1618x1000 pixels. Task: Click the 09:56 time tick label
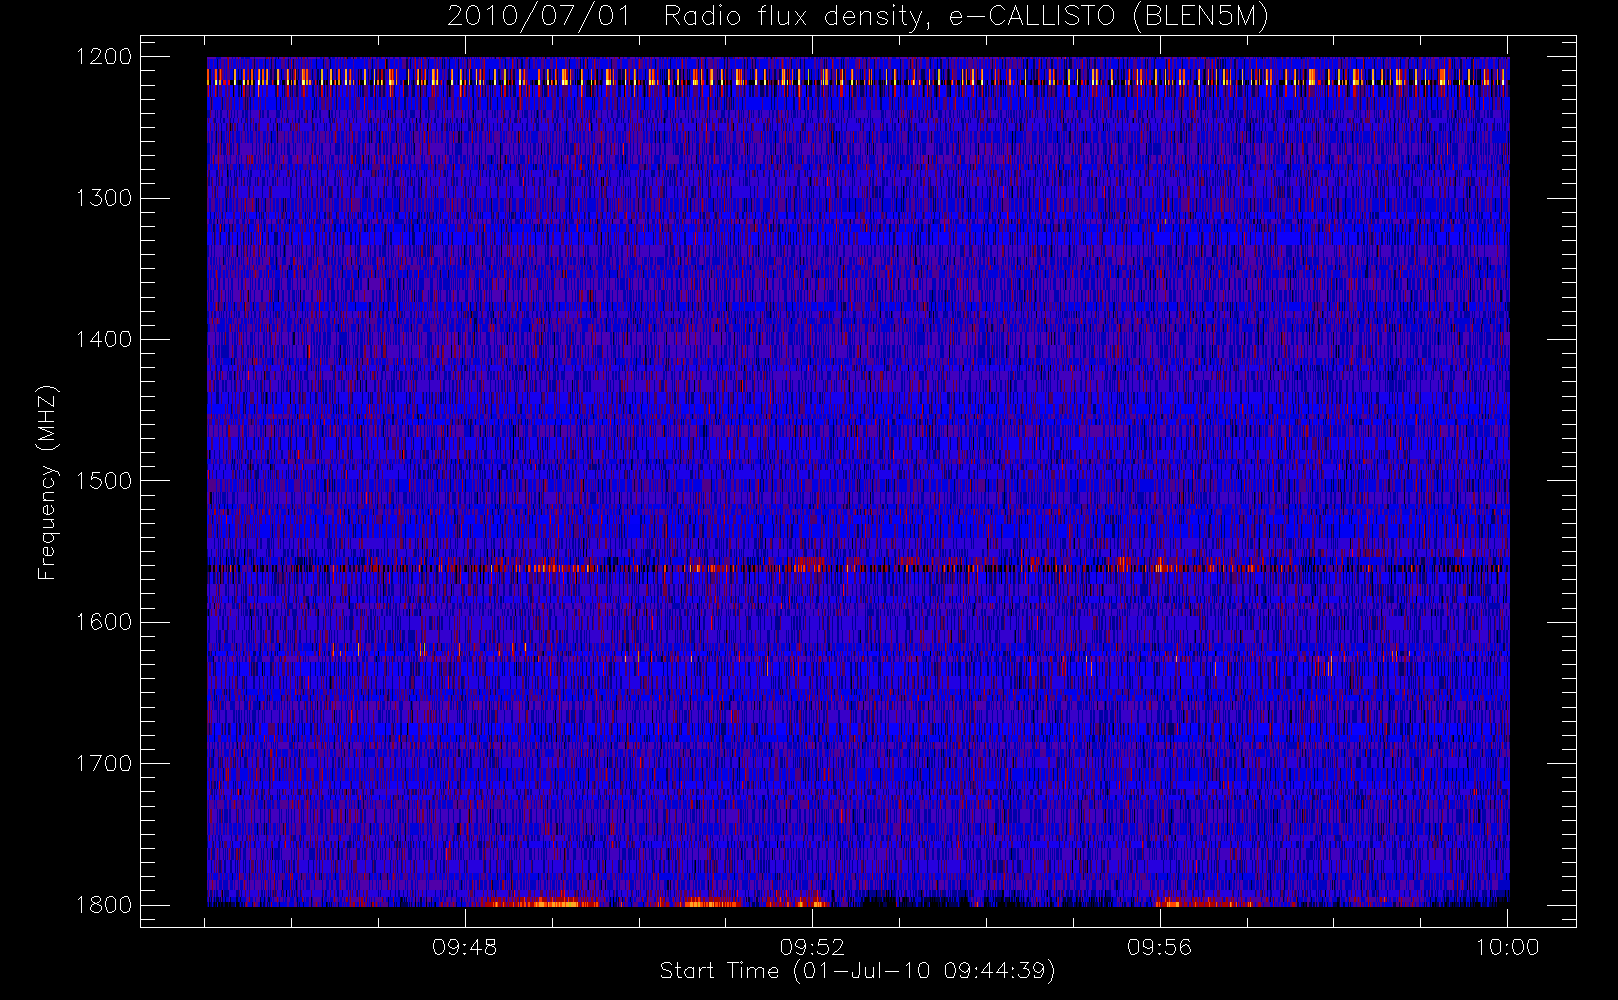click(1159, 947)
